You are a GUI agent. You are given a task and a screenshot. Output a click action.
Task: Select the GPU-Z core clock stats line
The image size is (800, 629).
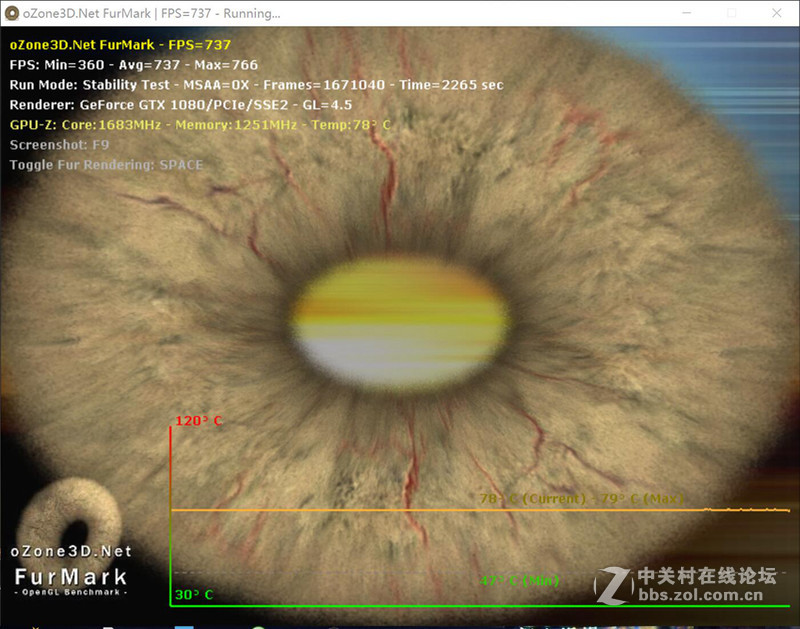coord(200,124)
